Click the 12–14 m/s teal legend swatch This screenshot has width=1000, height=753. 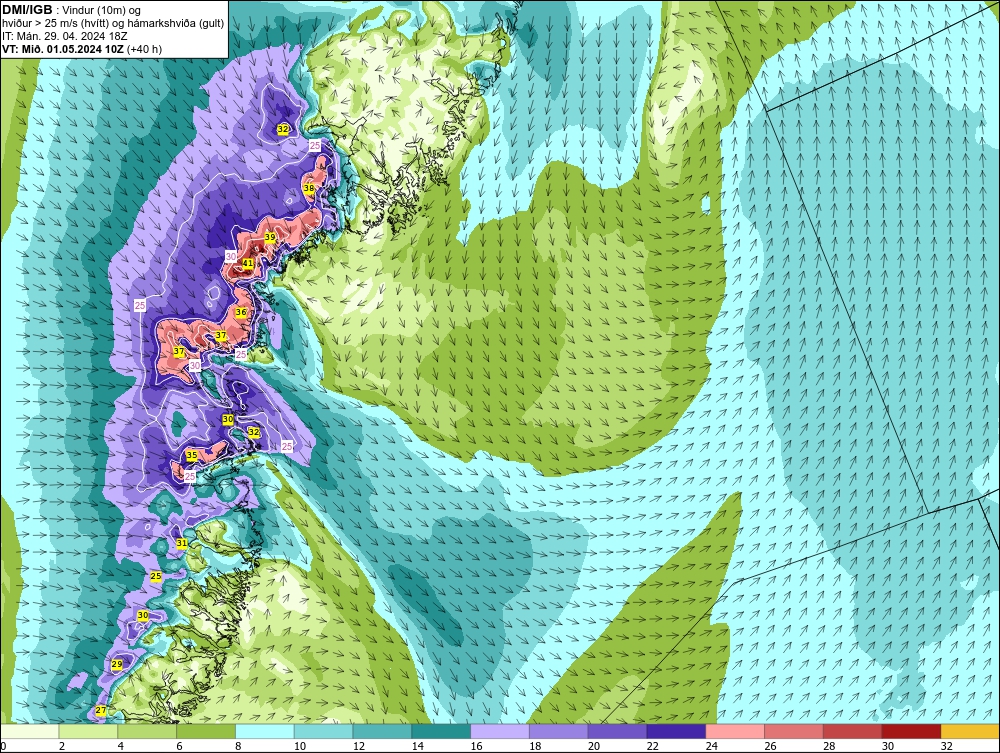point(382,731)
